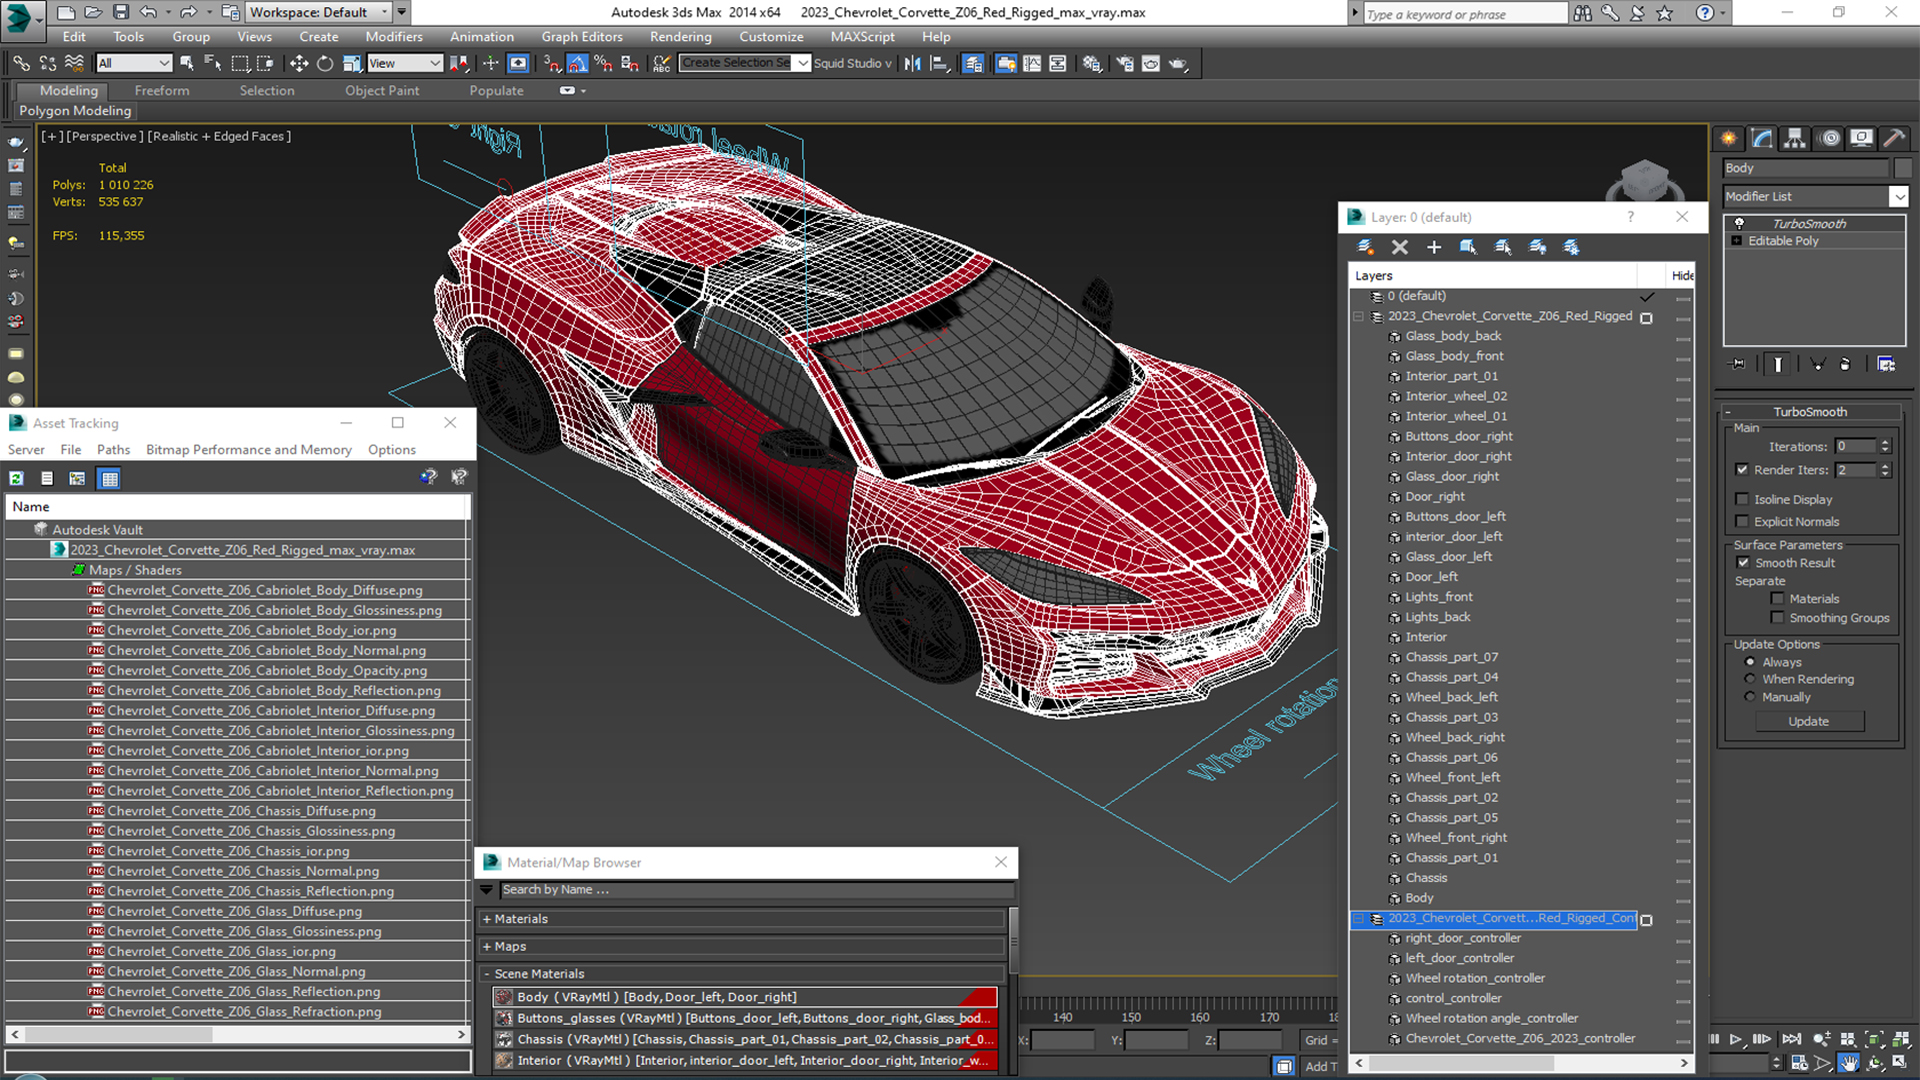Open the Graph Editors menu
Image resolution: width=1920 pixels, height=1080 pixels.
pos(582,36)
